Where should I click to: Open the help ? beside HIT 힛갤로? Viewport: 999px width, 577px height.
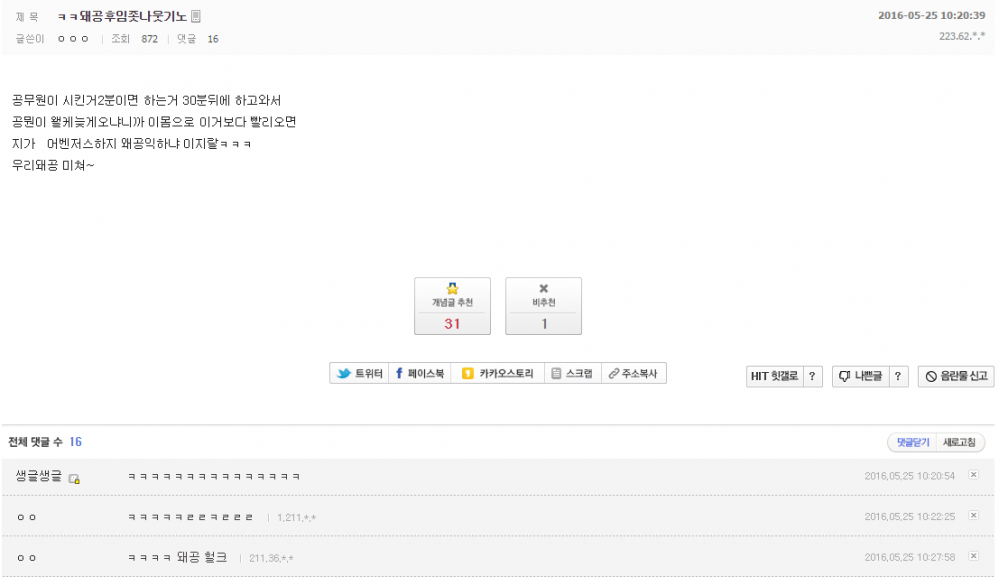coord(812,377)
